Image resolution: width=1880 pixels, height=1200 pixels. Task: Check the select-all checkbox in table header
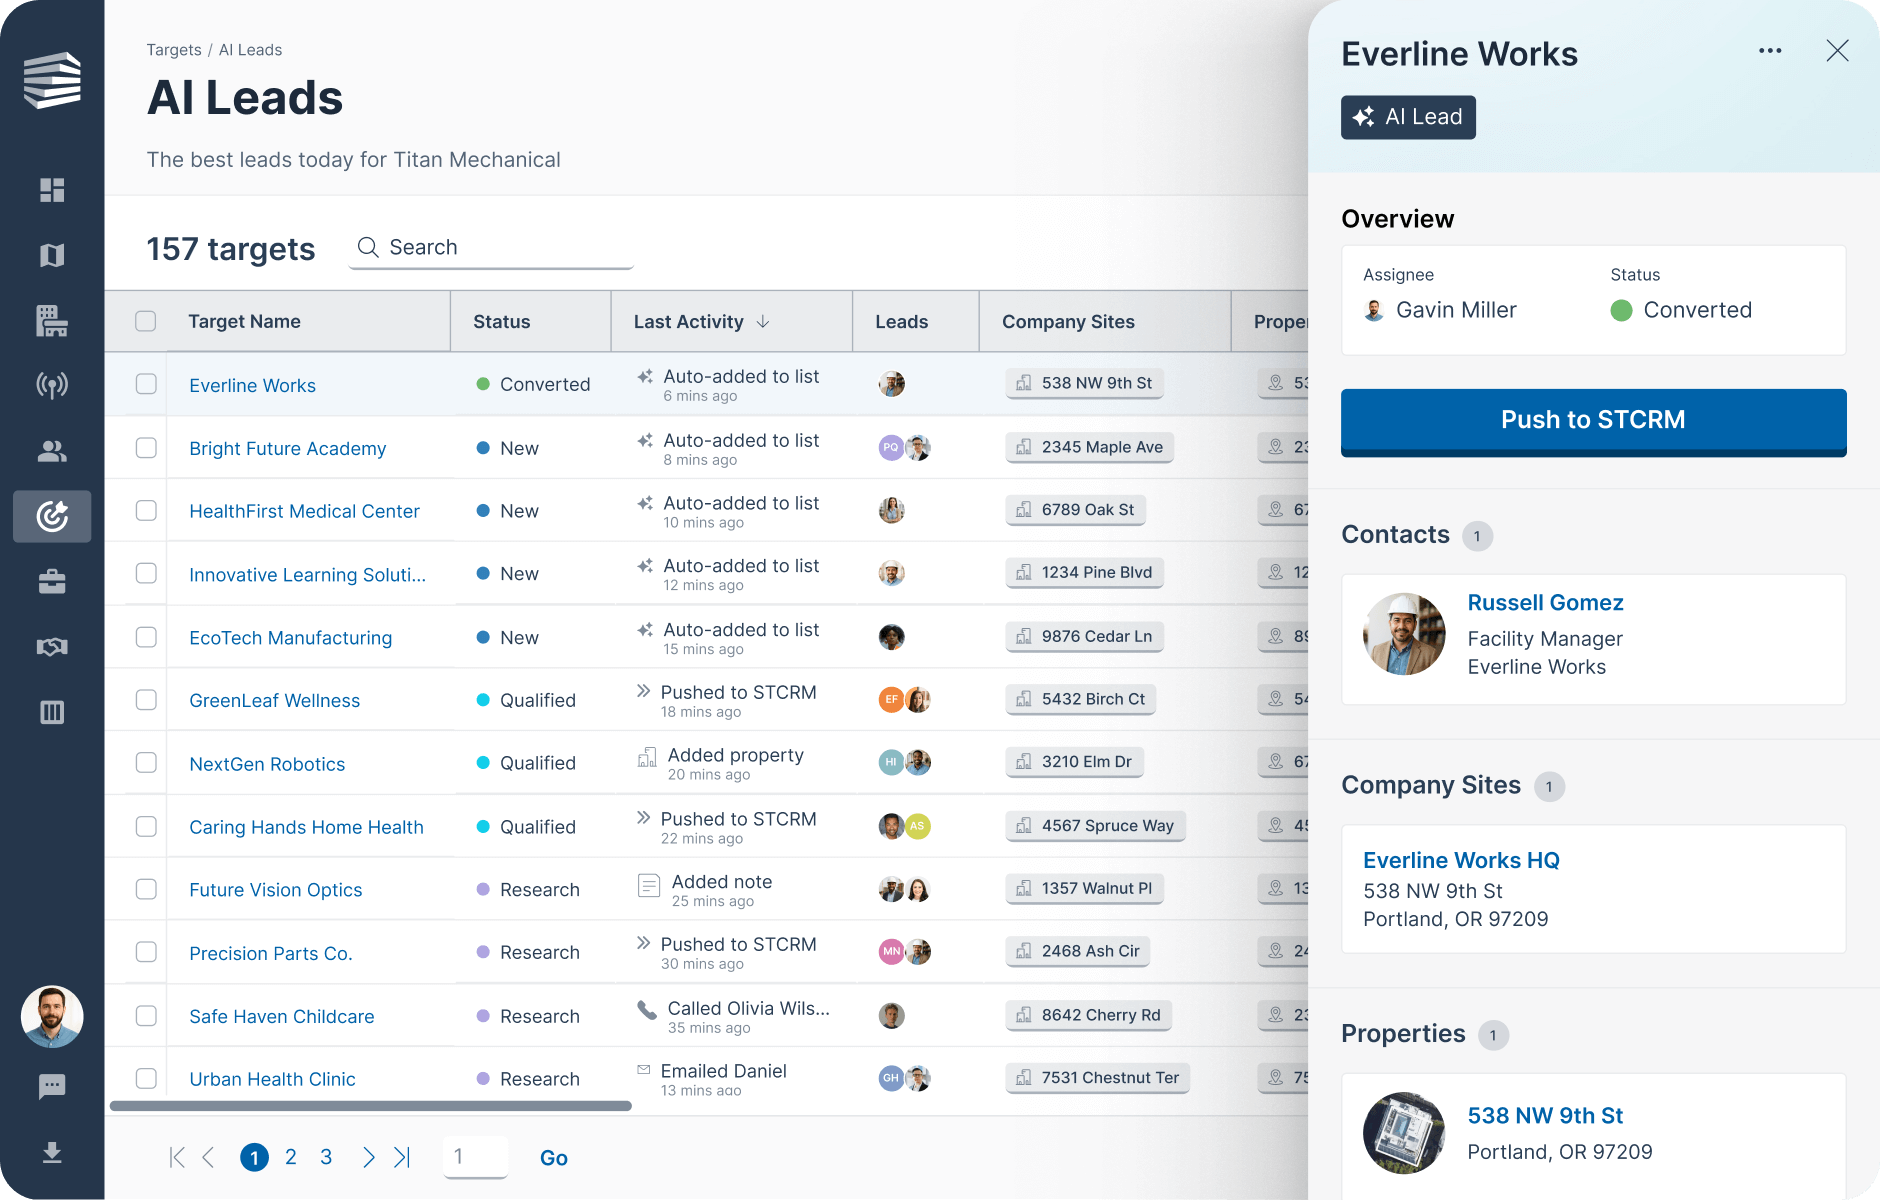tap(146, 321)
